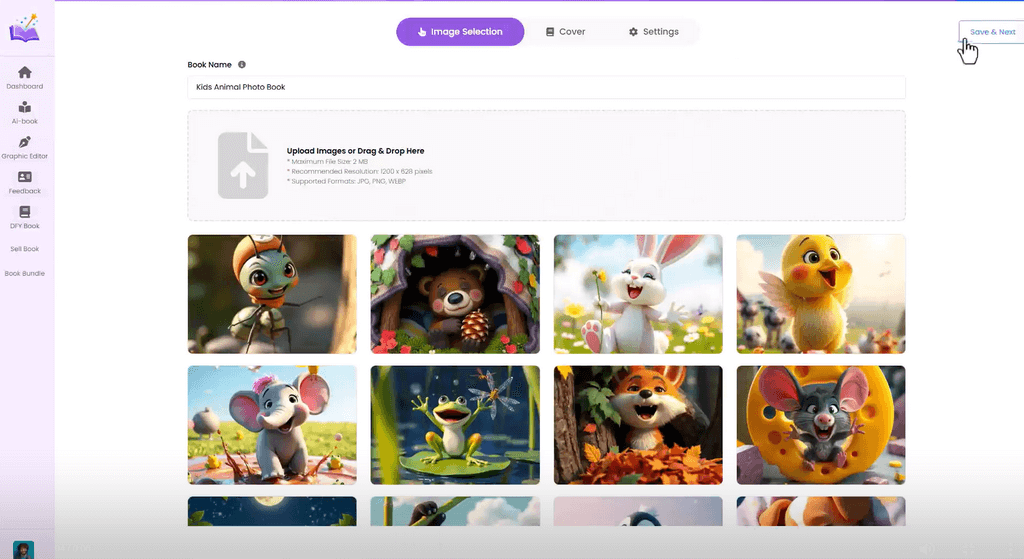Open the DFY Book sidebar icon

pos(25,212)
